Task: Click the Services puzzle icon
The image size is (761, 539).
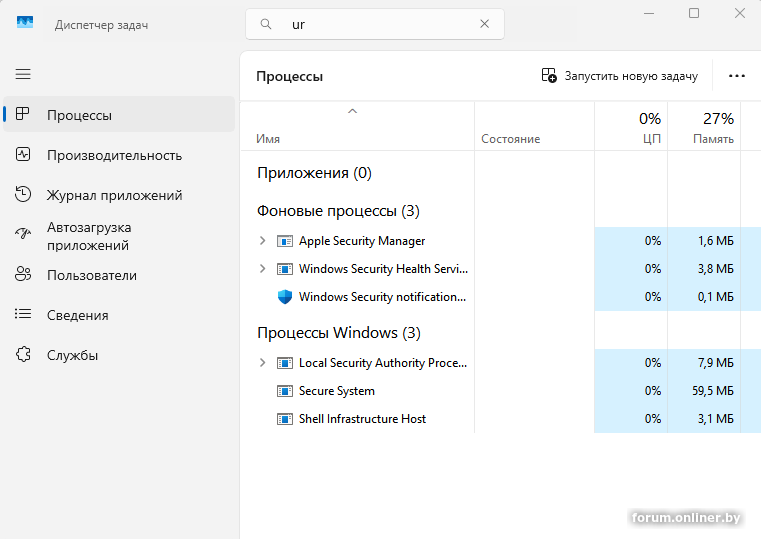Action: (24, 355)
